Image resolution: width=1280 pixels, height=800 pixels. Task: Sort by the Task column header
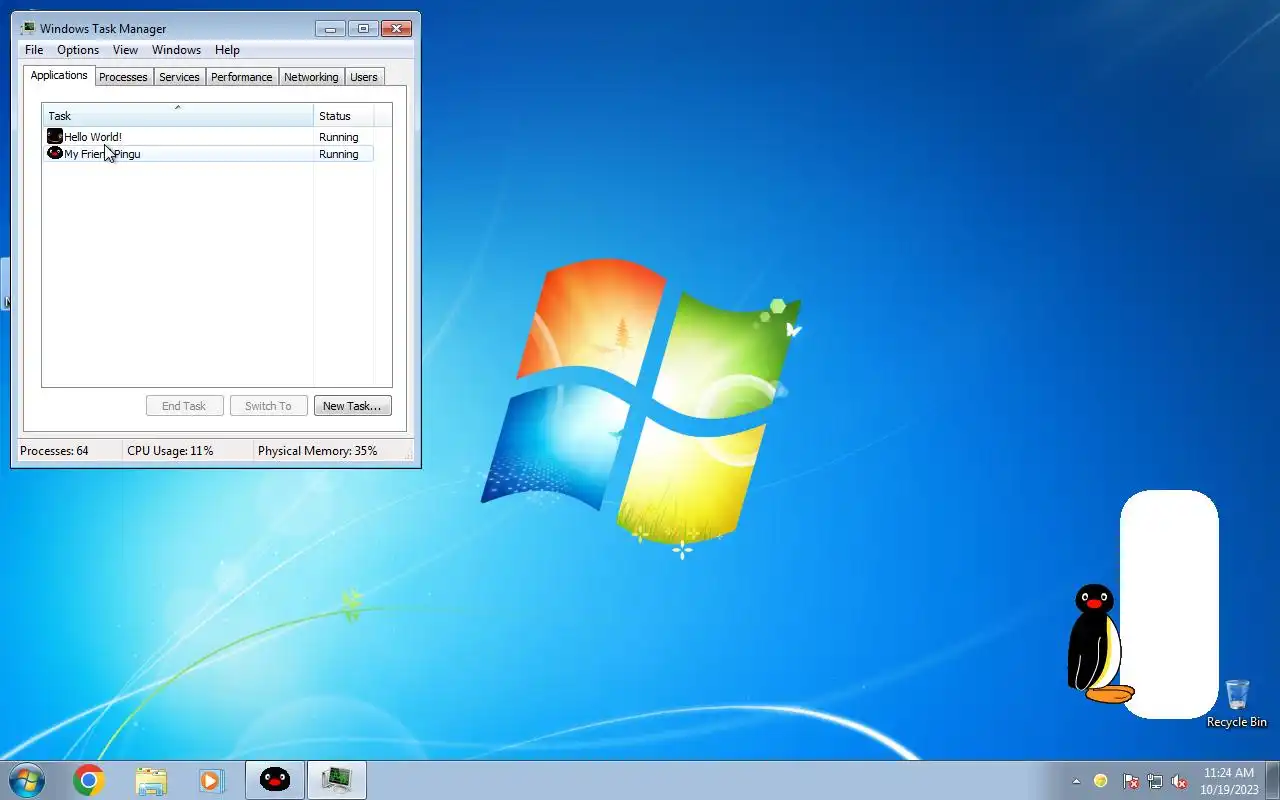[x=178, y=115]
